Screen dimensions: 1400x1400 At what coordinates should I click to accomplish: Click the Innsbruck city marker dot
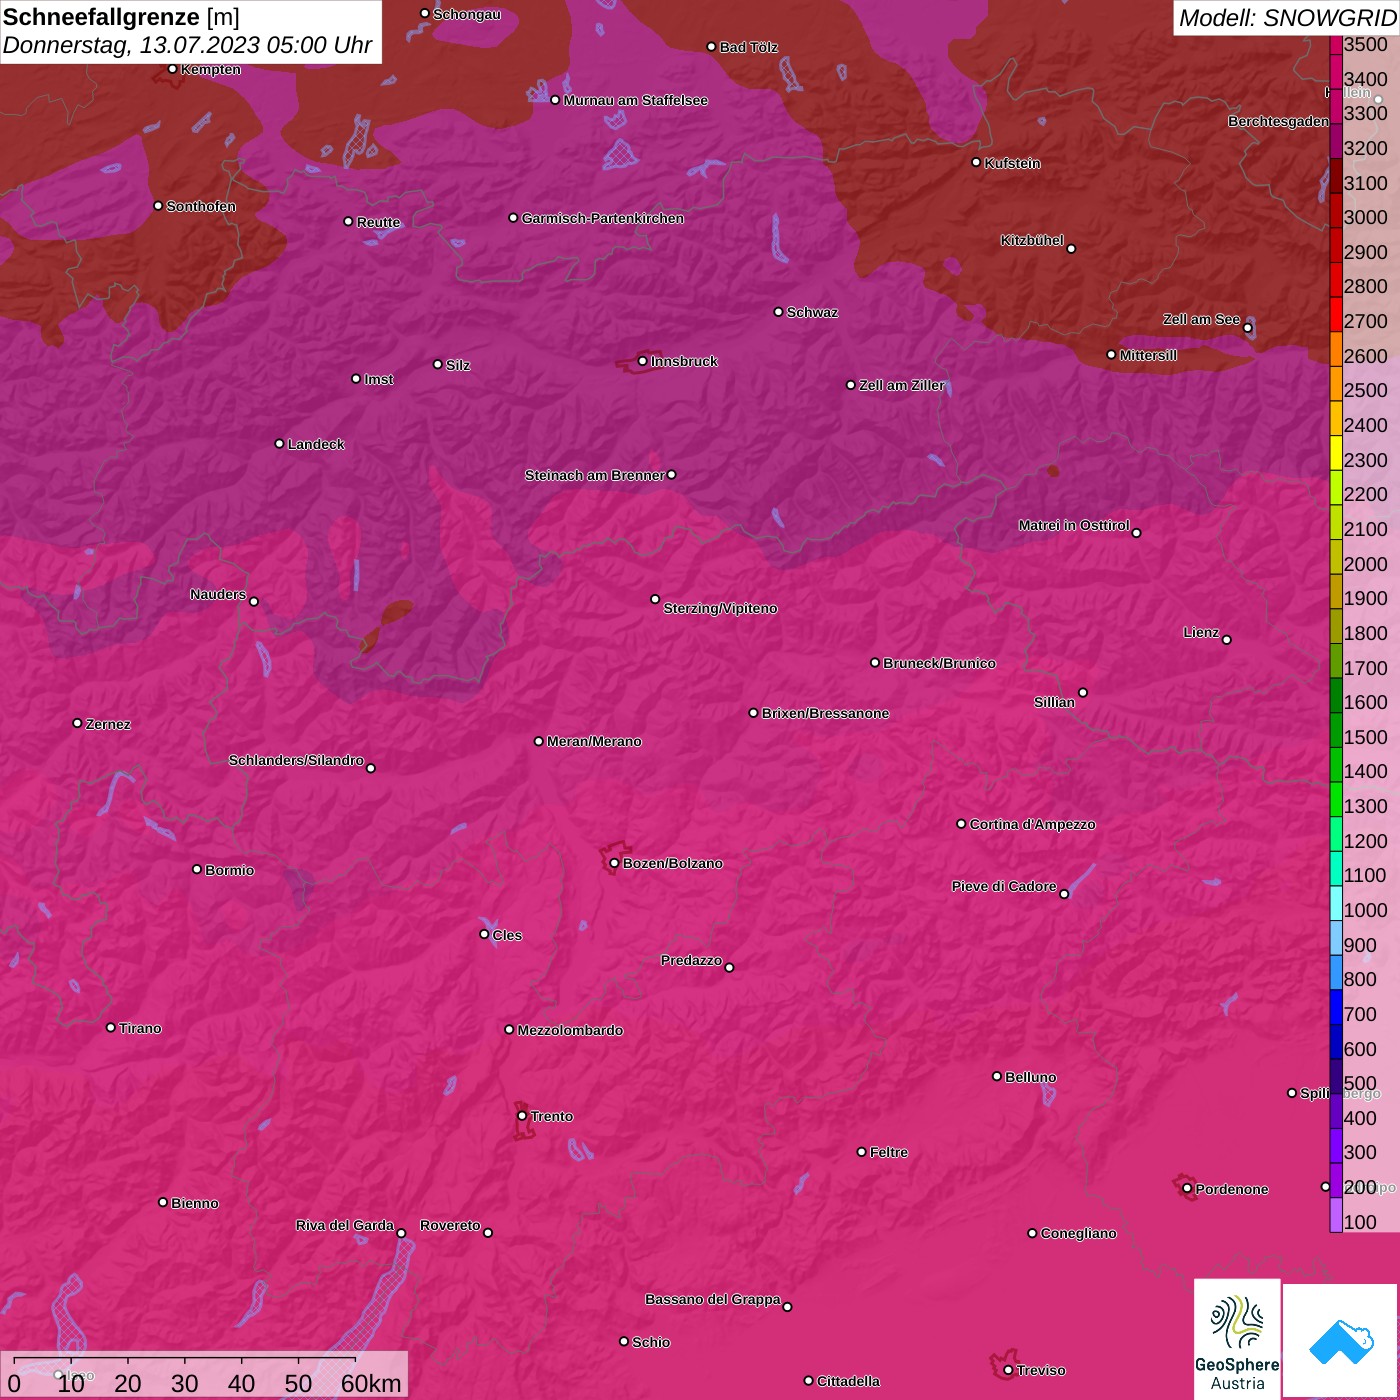click(x=642, y=361)
